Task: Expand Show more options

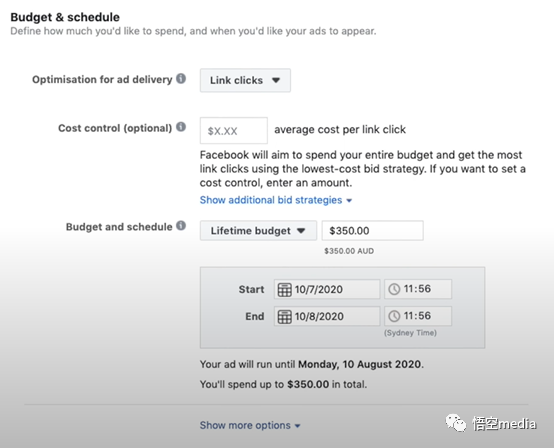Action: pos(250,425)
